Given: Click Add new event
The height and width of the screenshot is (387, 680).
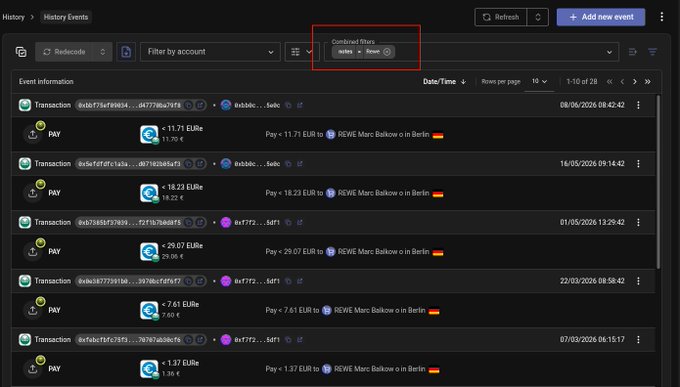Looking at the screenshot, I should tap(601, 17).
